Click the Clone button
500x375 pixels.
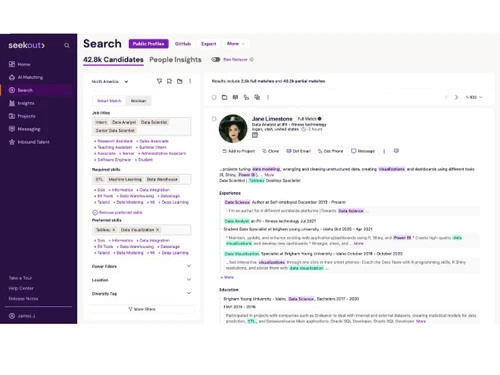271,151
